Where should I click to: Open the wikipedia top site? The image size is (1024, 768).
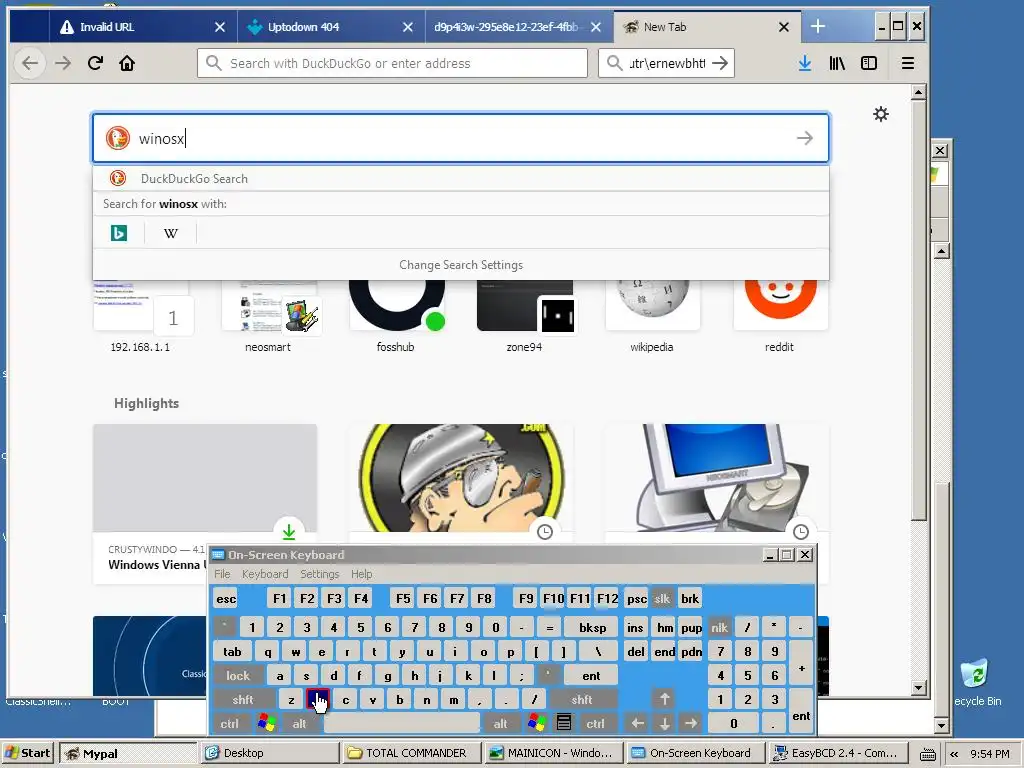pos(652,317)
